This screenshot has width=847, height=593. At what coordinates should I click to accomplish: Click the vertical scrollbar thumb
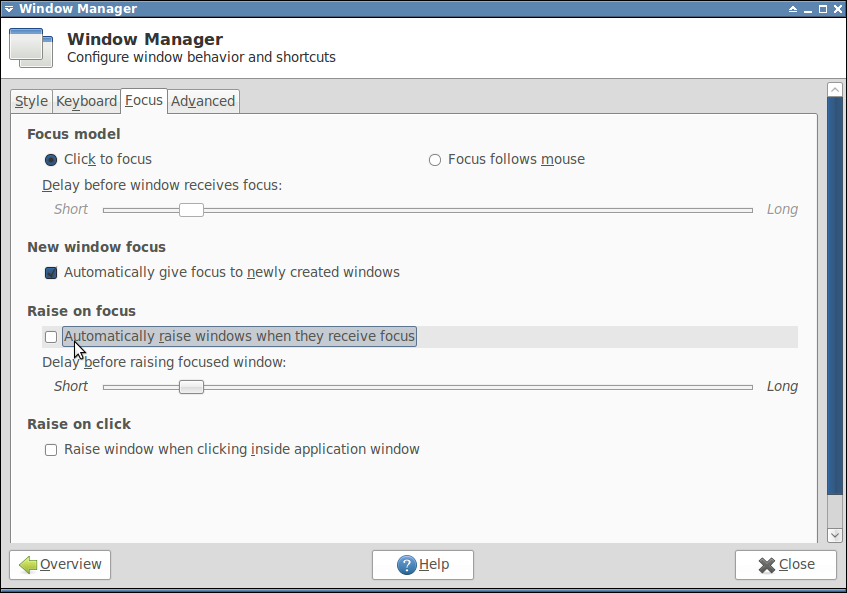tap(835, 300)
